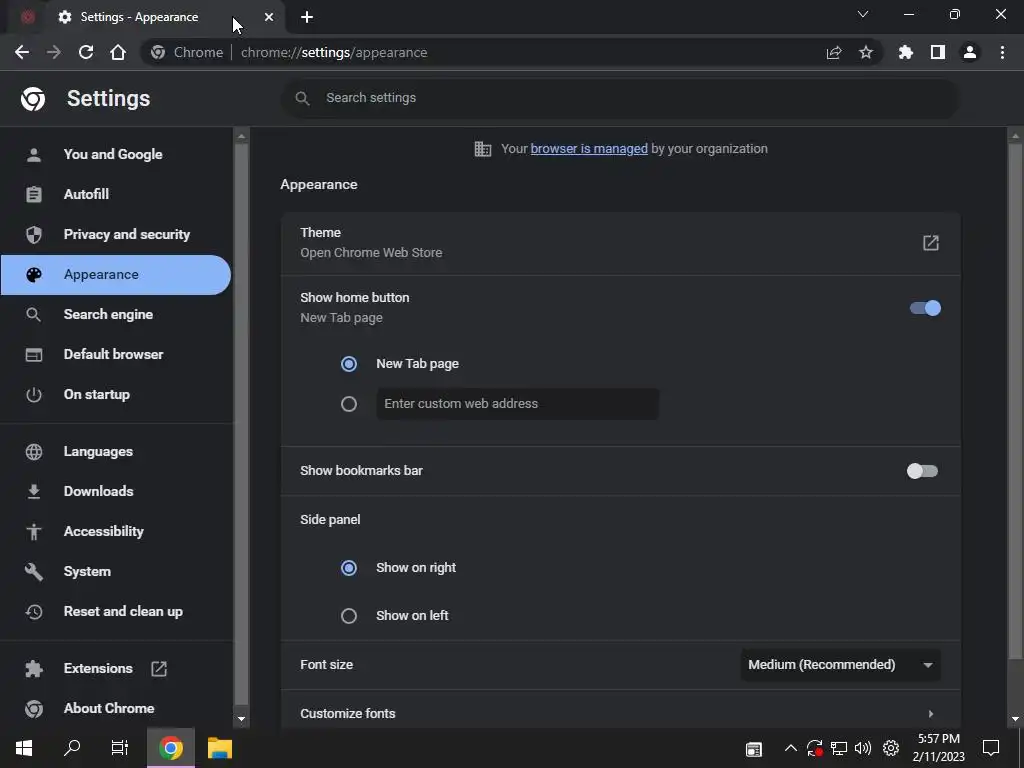The image size is (1024, 768).
Task: Open File Explorer from the taskbar
Action: point(220,748)
